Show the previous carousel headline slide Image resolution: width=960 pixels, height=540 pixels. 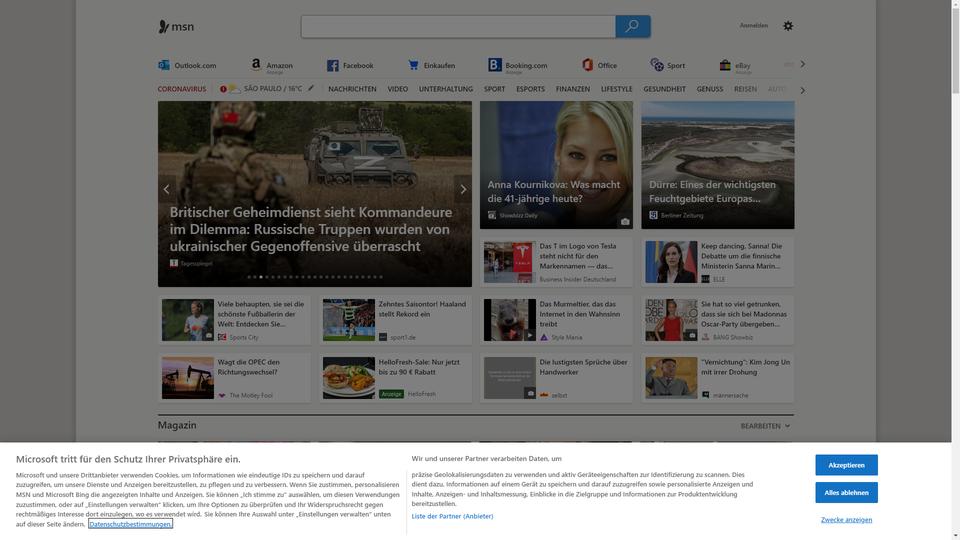[x=167, y=189]
